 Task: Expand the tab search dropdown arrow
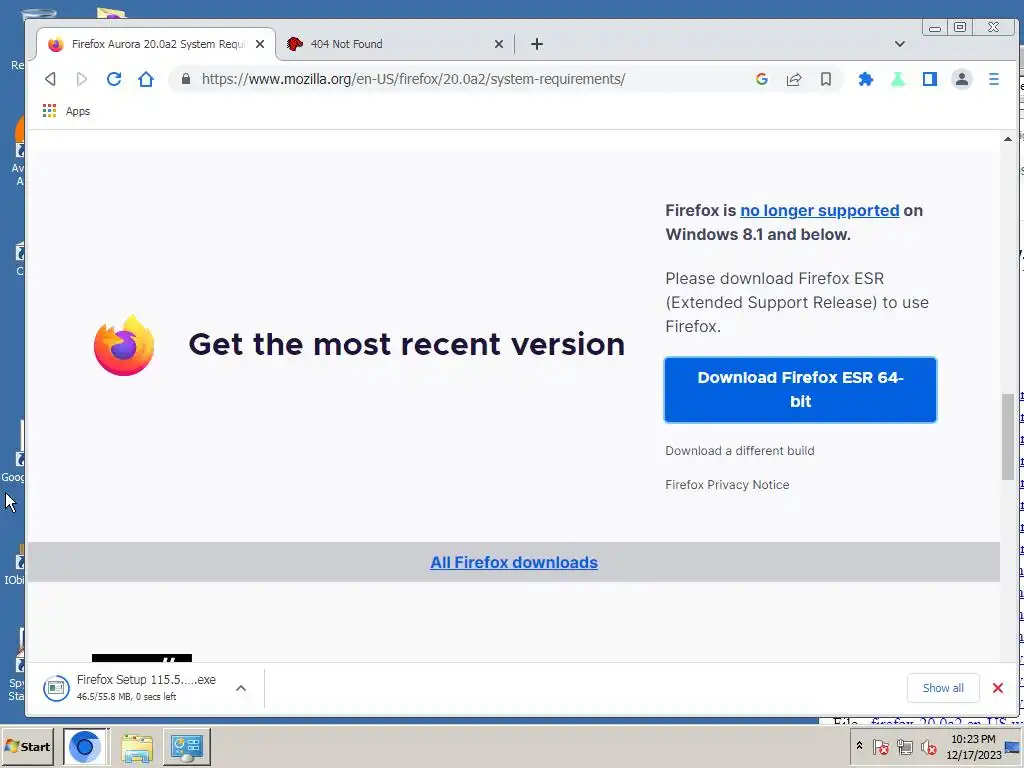pos(900,44)
